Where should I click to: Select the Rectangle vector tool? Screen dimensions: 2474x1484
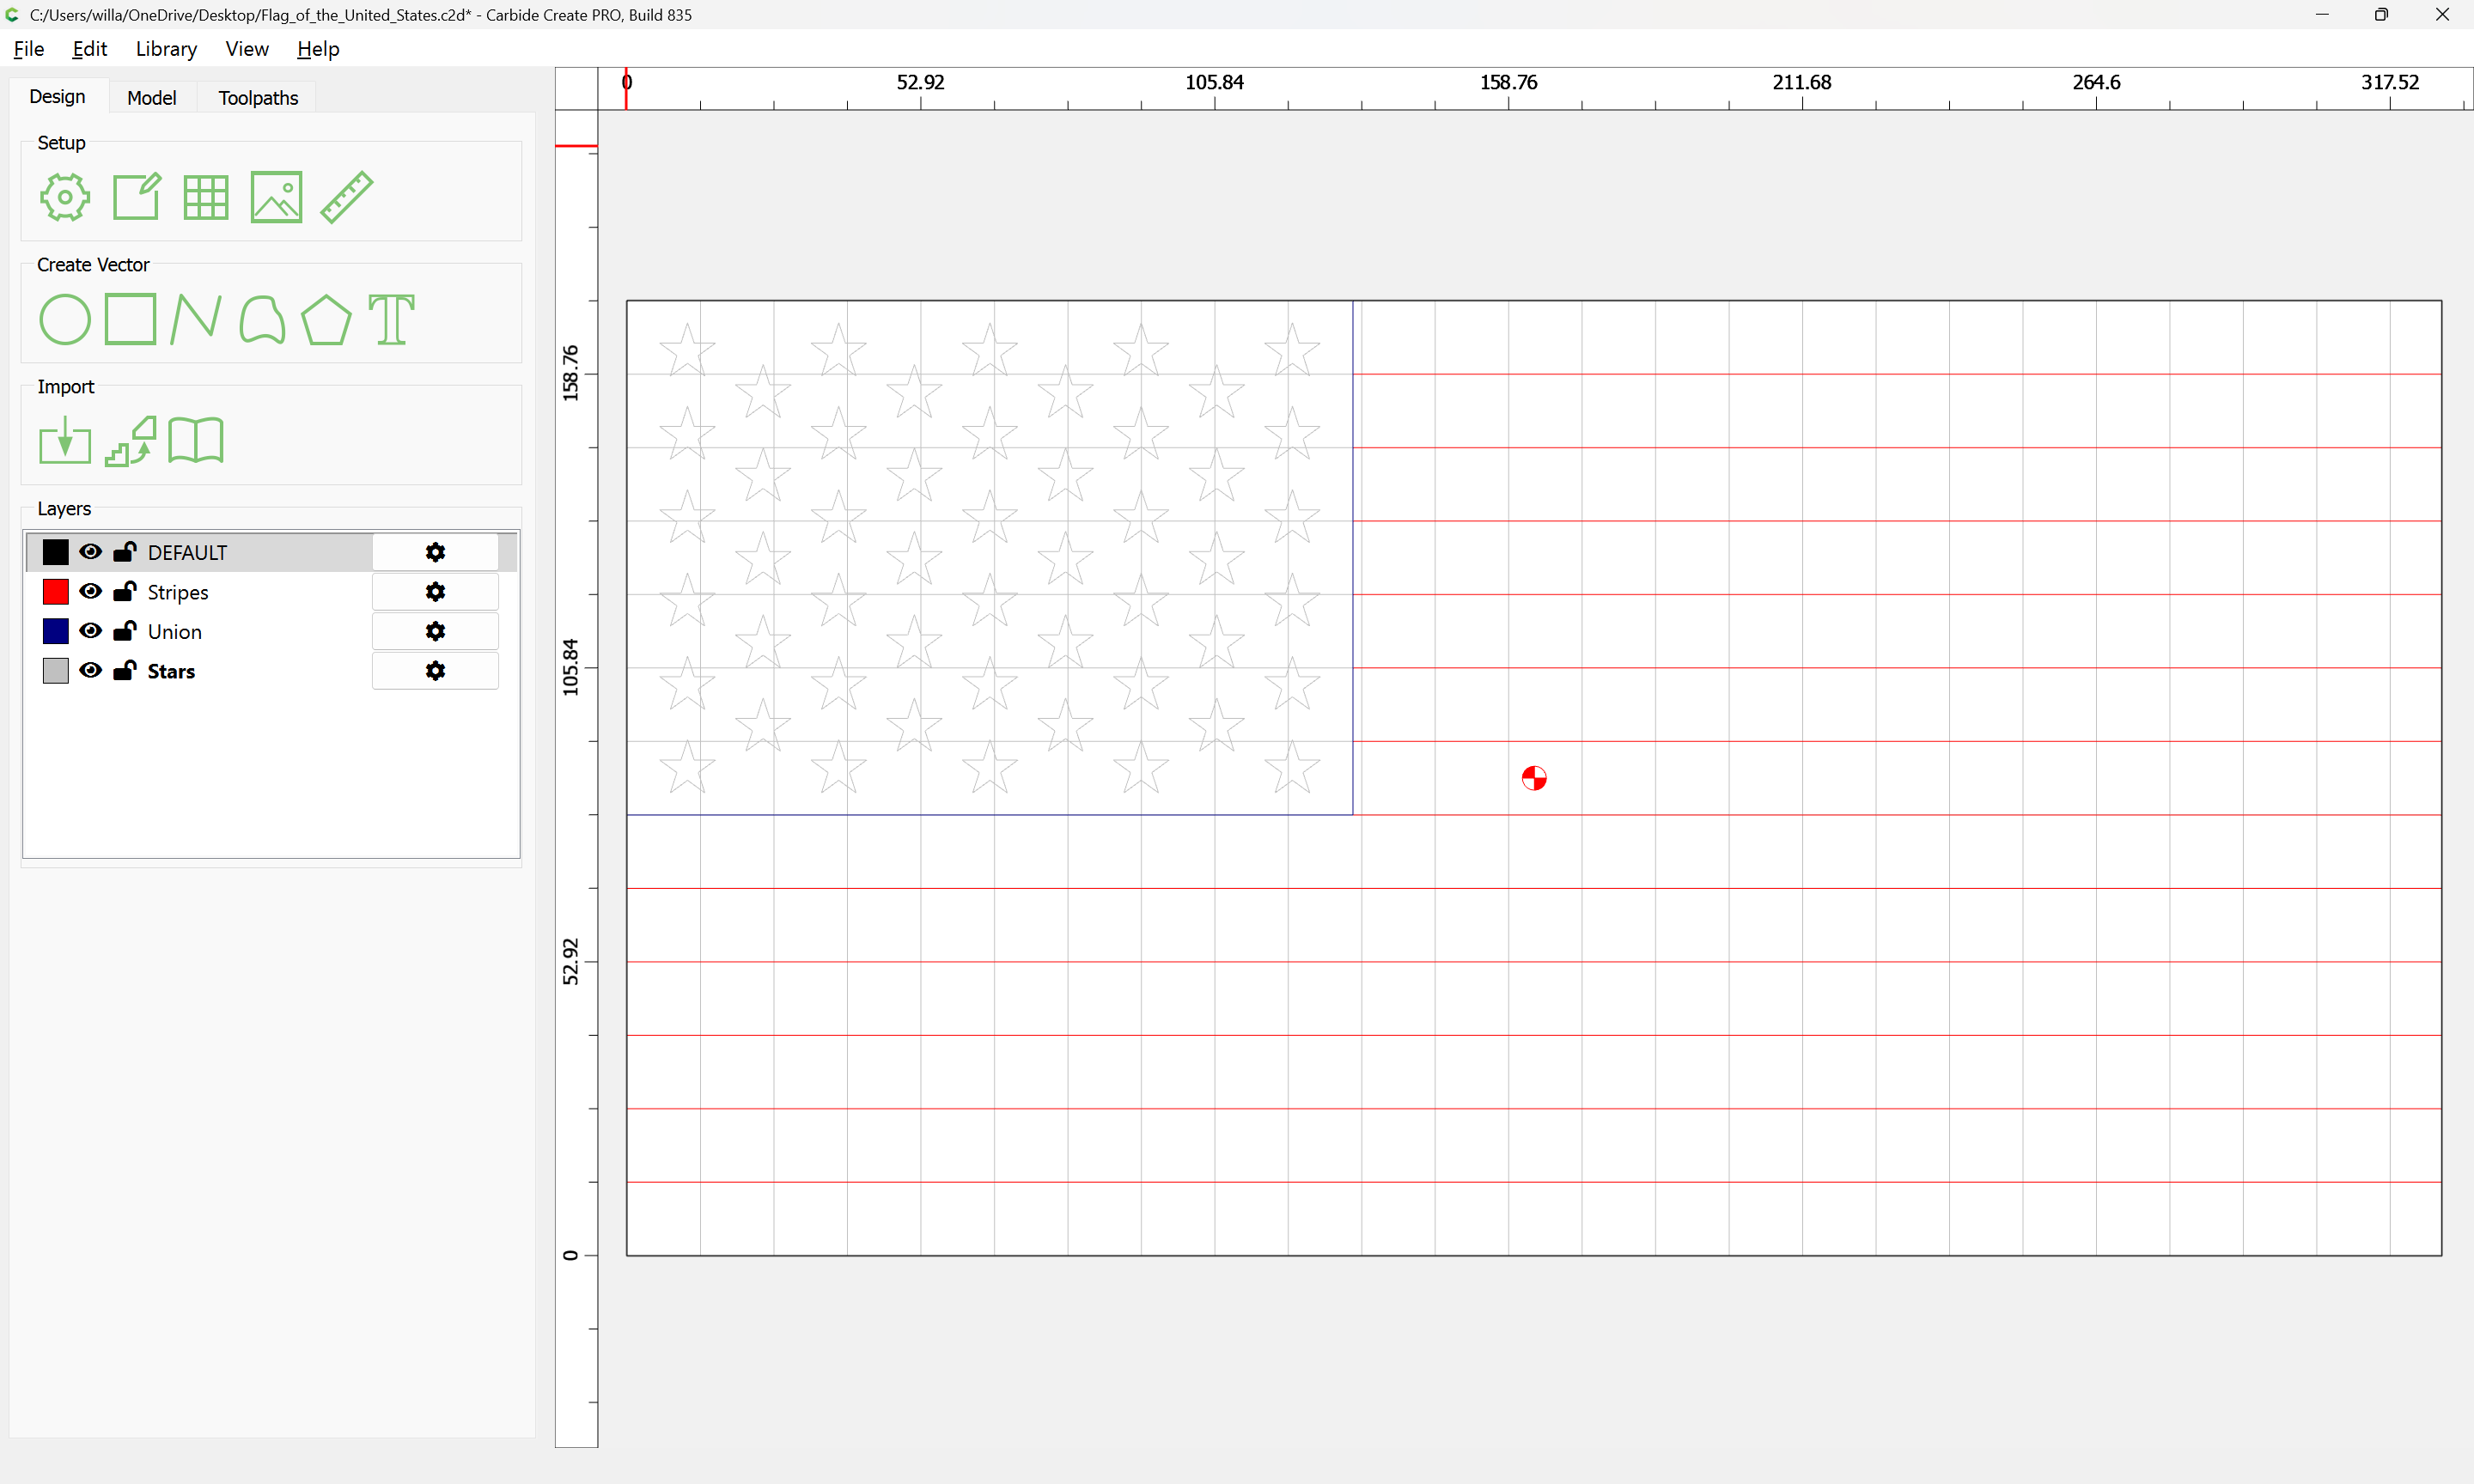coord(131,320)
